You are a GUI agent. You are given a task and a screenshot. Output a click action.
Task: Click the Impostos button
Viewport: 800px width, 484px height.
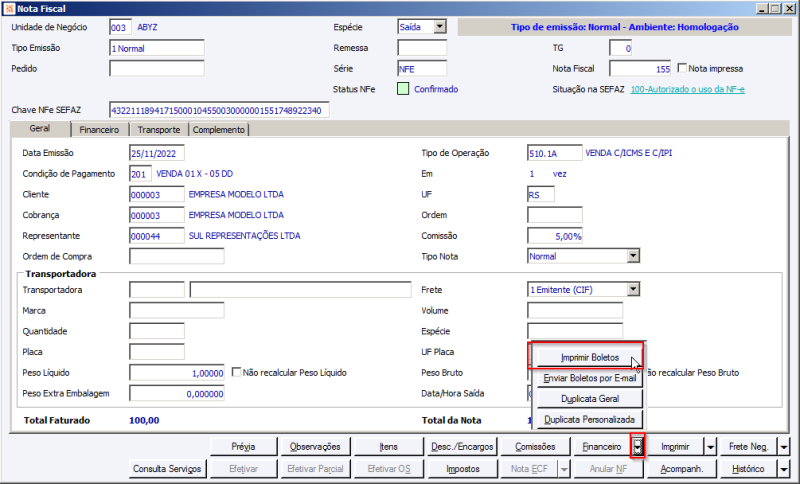[x=463, y=469]
